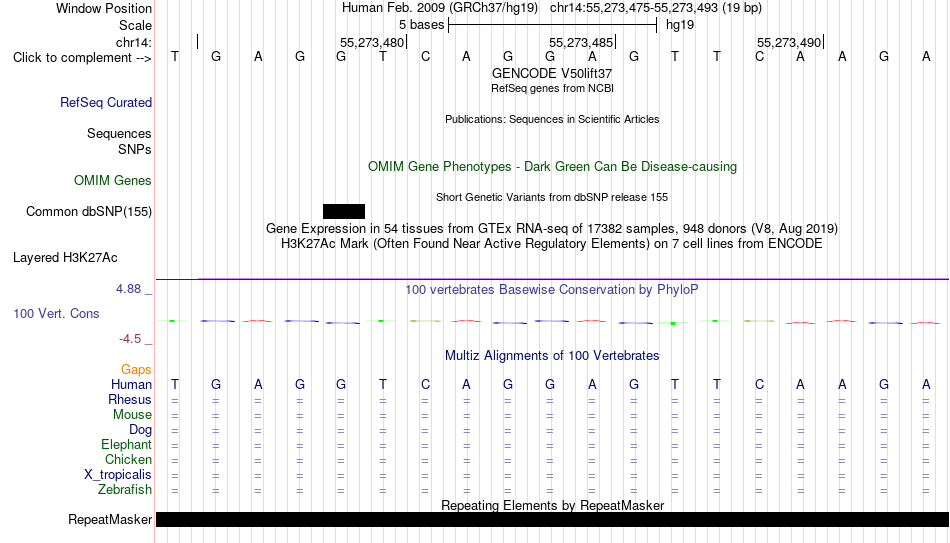The width and height of the screenshot is (950, 543).
Task: Click 'RefSeq genes from NCBI' title
Action: pyautogui.click(x=553, y=88)
